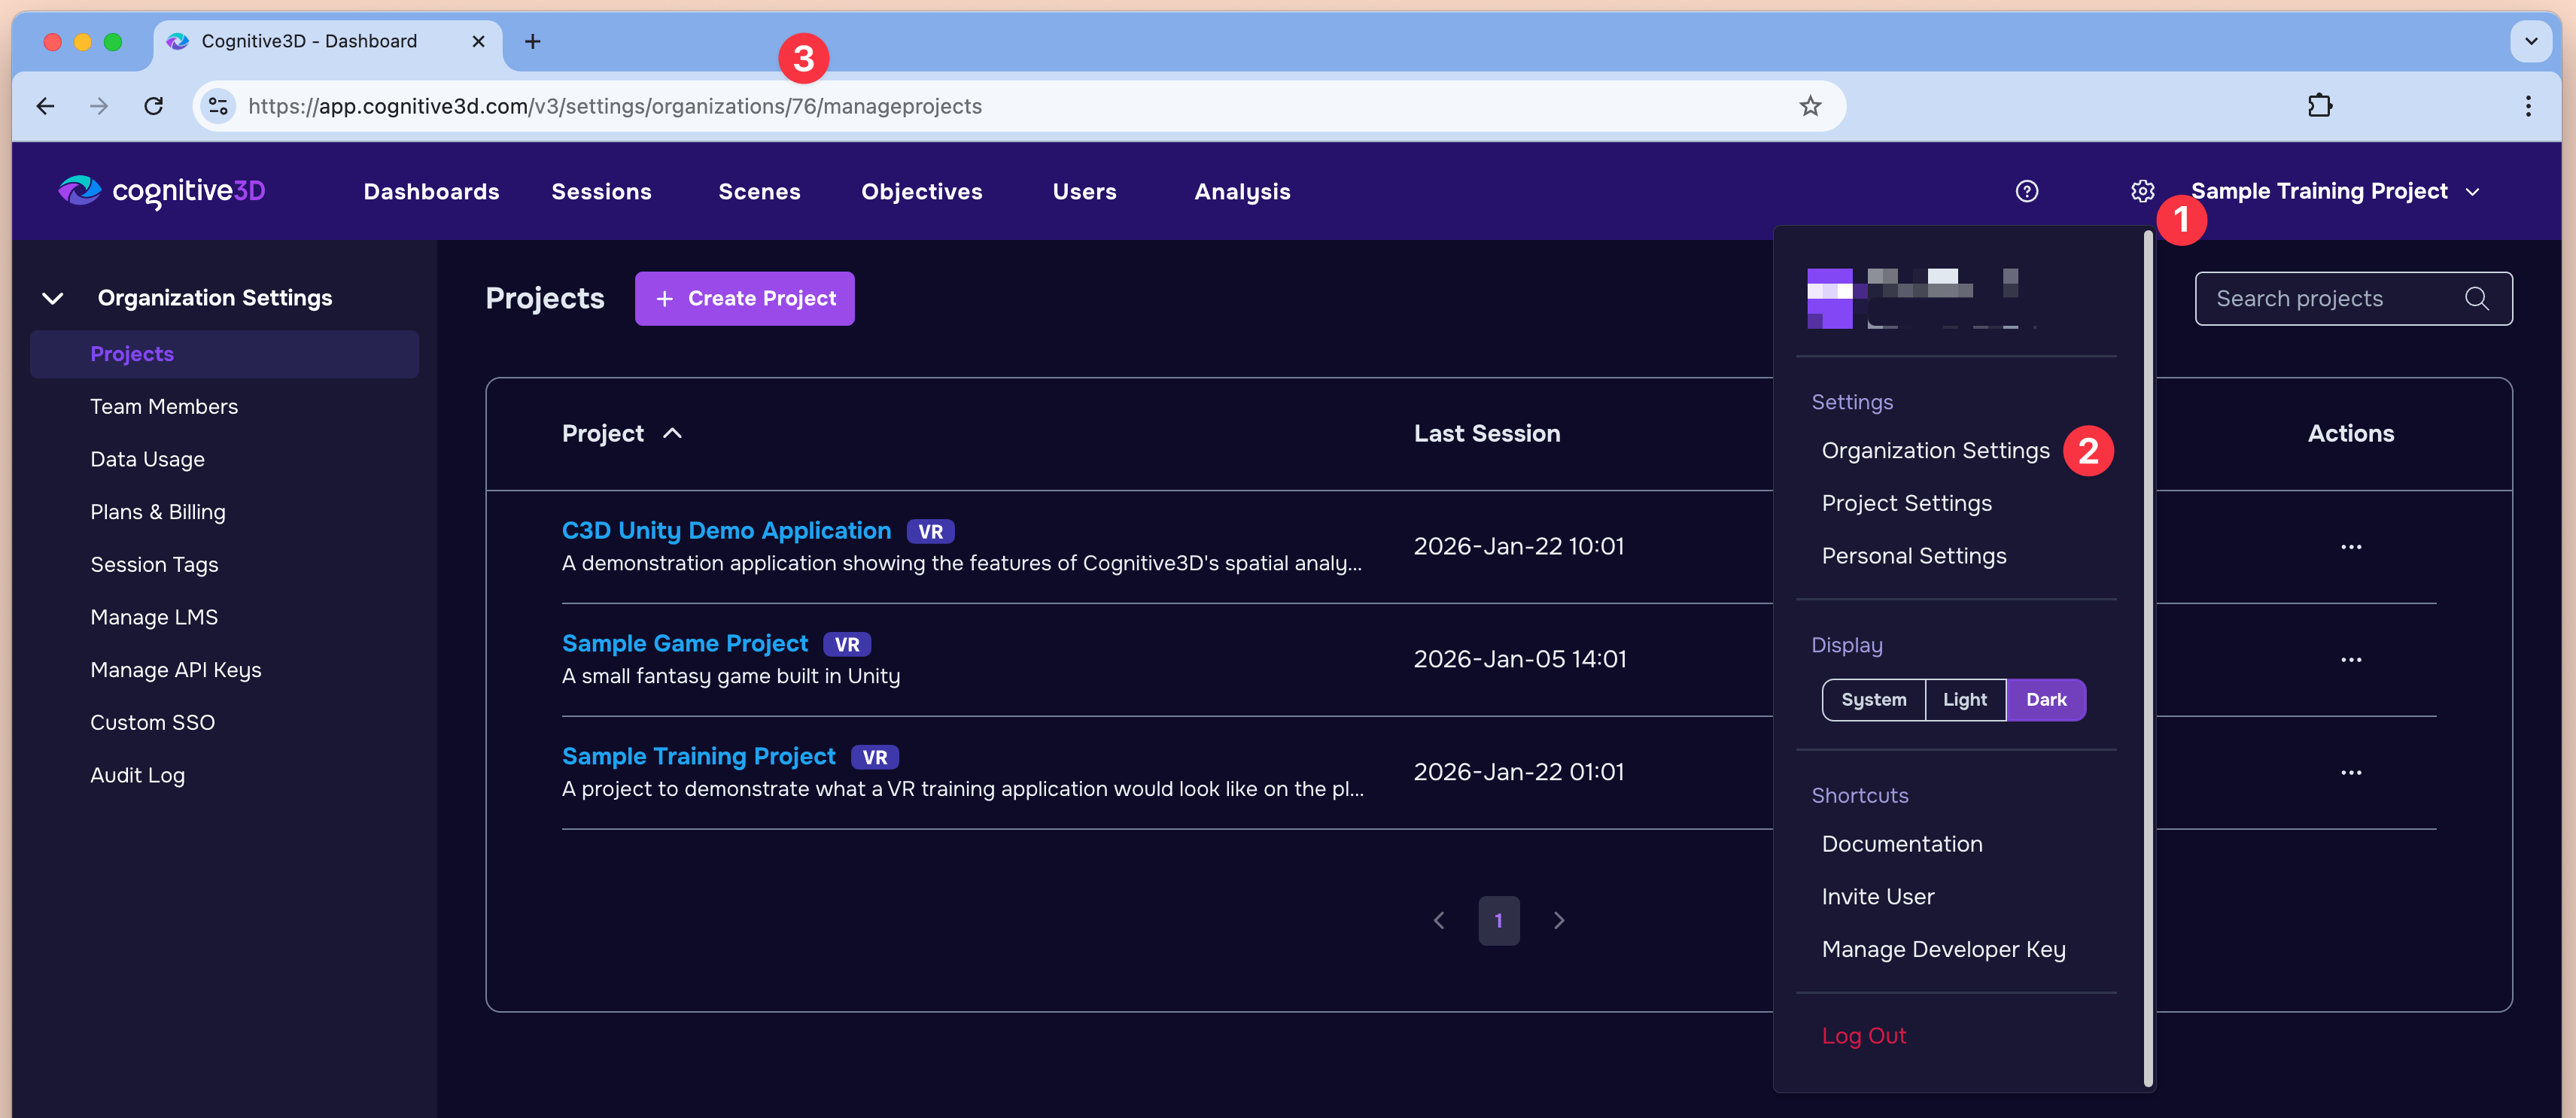
Task: Open actions menu for C3D Unity Demo Application
Action: coord(2350,547)
